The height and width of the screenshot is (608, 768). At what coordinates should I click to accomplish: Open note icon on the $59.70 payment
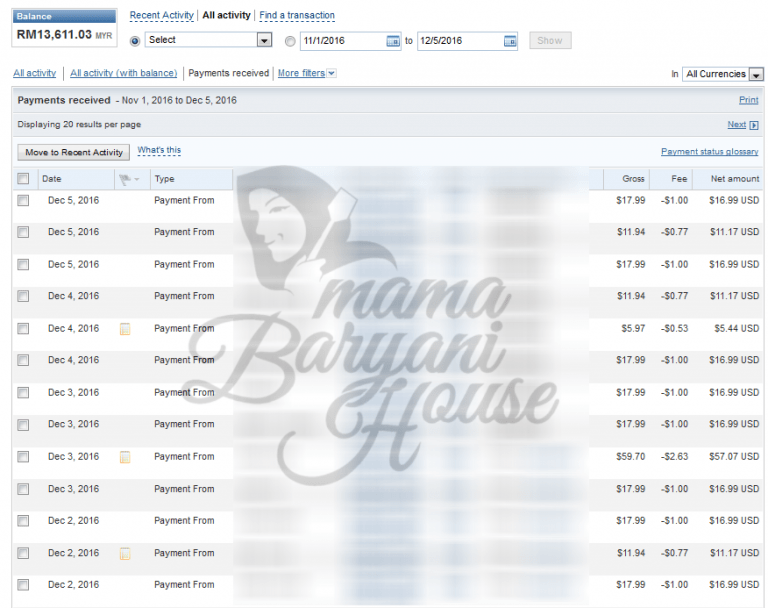coord(125,457)
